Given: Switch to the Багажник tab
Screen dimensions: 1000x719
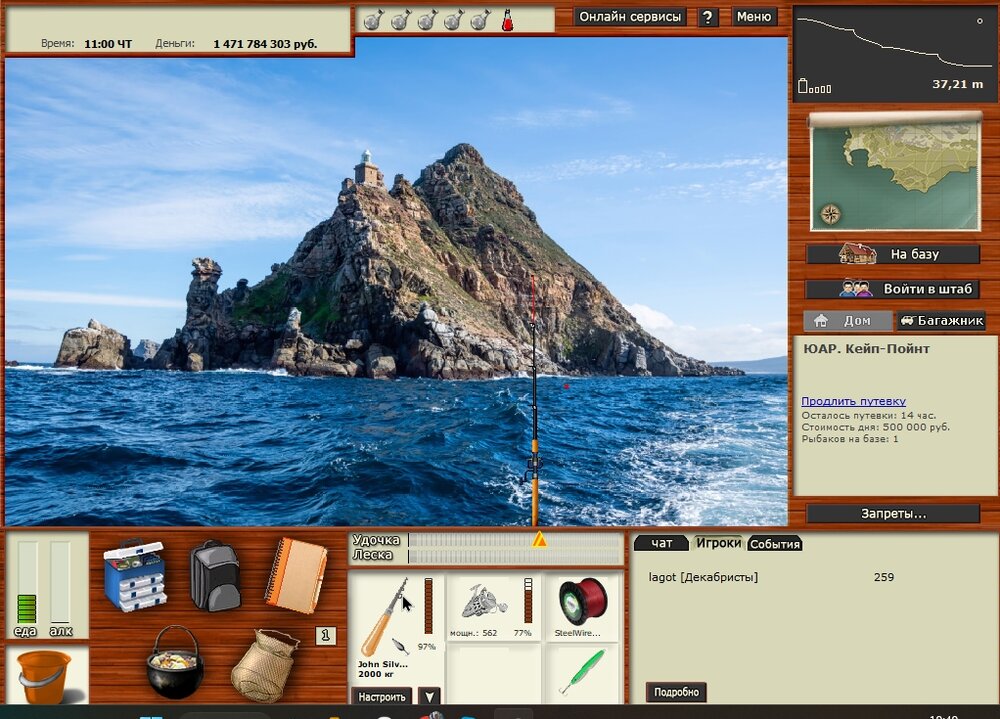Looking at the screenshot, I should click(x=941, y=320).
